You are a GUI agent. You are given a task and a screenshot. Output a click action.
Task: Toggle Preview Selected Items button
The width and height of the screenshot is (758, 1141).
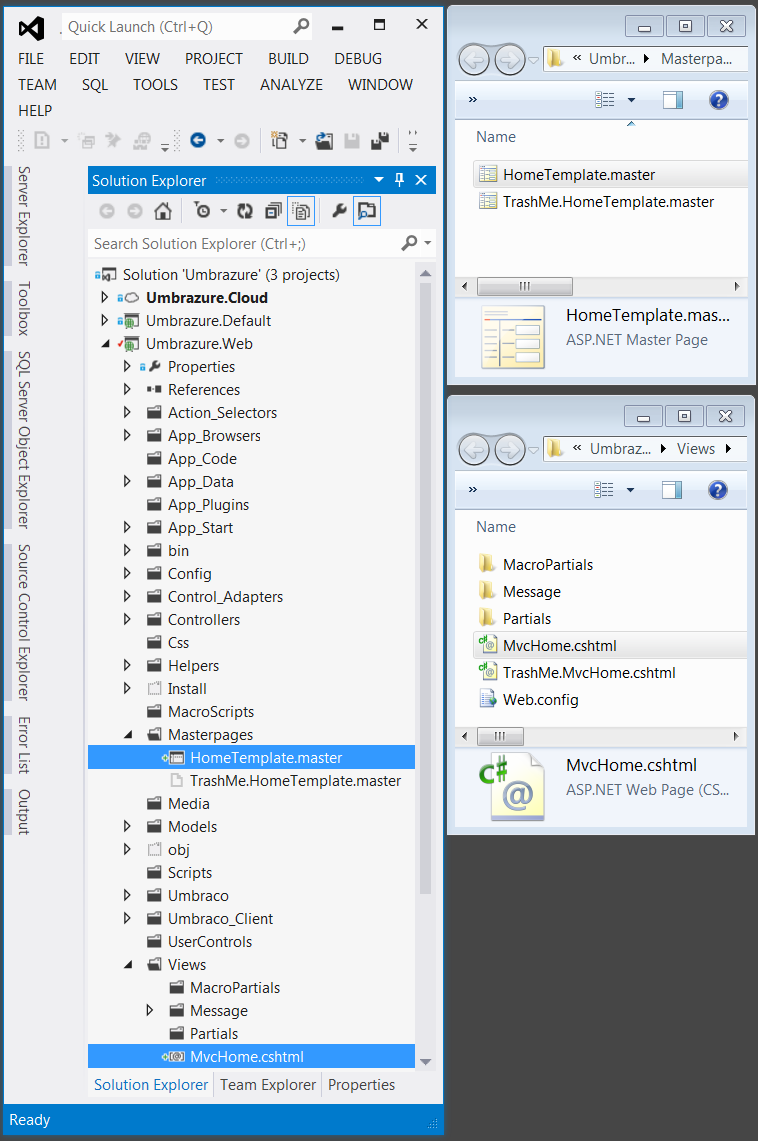click(x=367, y=211)
